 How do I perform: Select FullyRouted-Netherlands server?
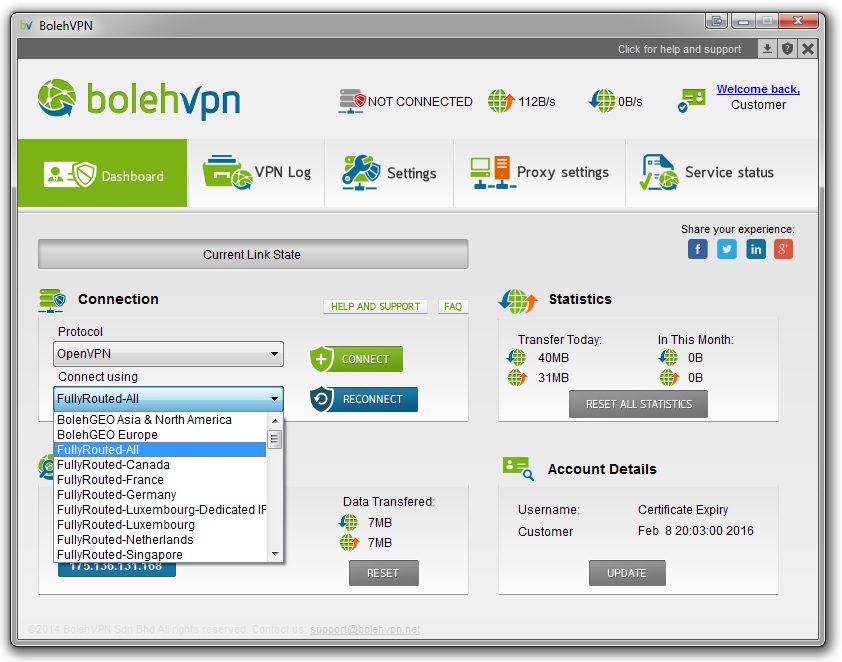160,540
